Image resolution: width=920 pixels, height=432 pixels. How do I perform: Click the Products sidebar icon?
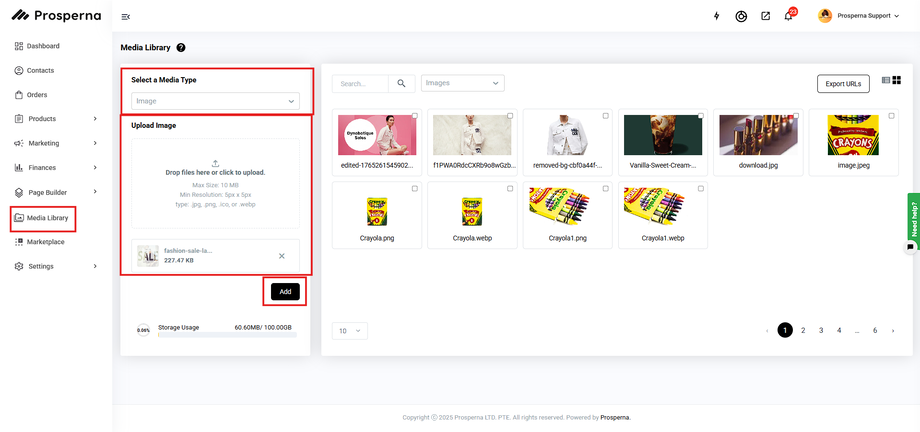click(x=19, y=119)
